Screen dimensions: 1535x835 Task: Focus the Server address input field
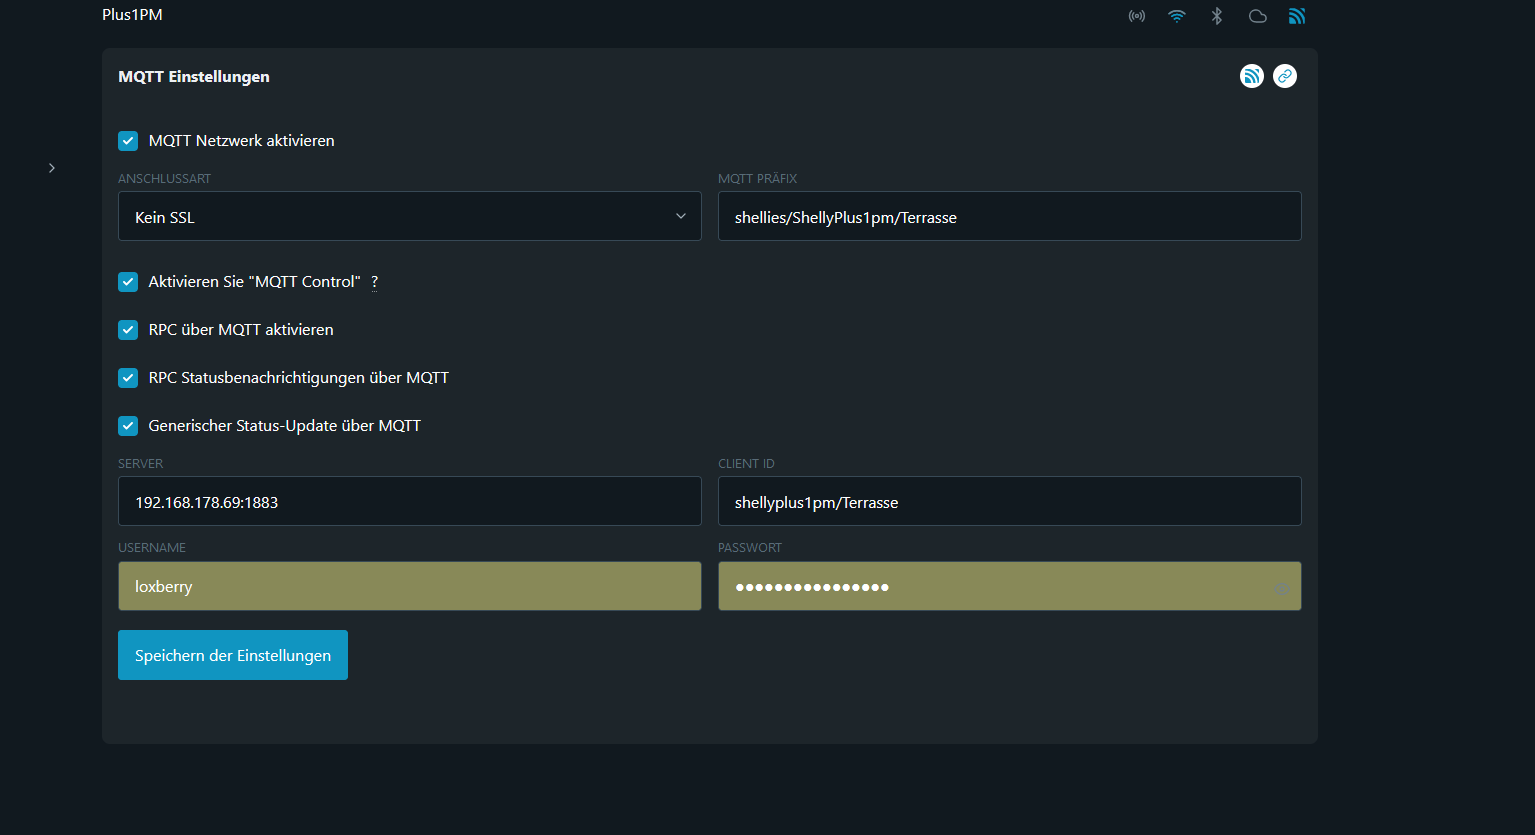(x=409, y=502)
